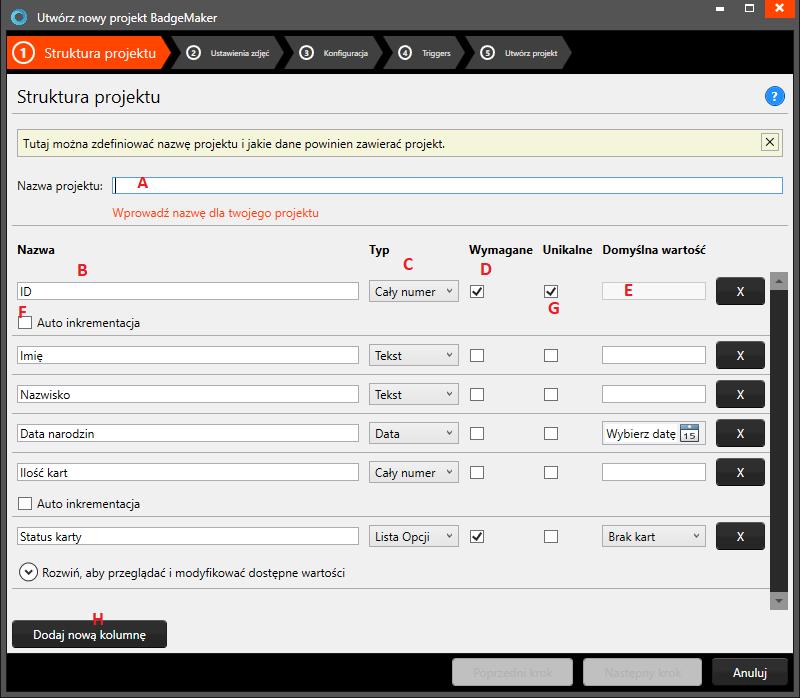This screenshot has width=801, height=698.
Task: Delete the Imię column row
Action: pos(740,355)
